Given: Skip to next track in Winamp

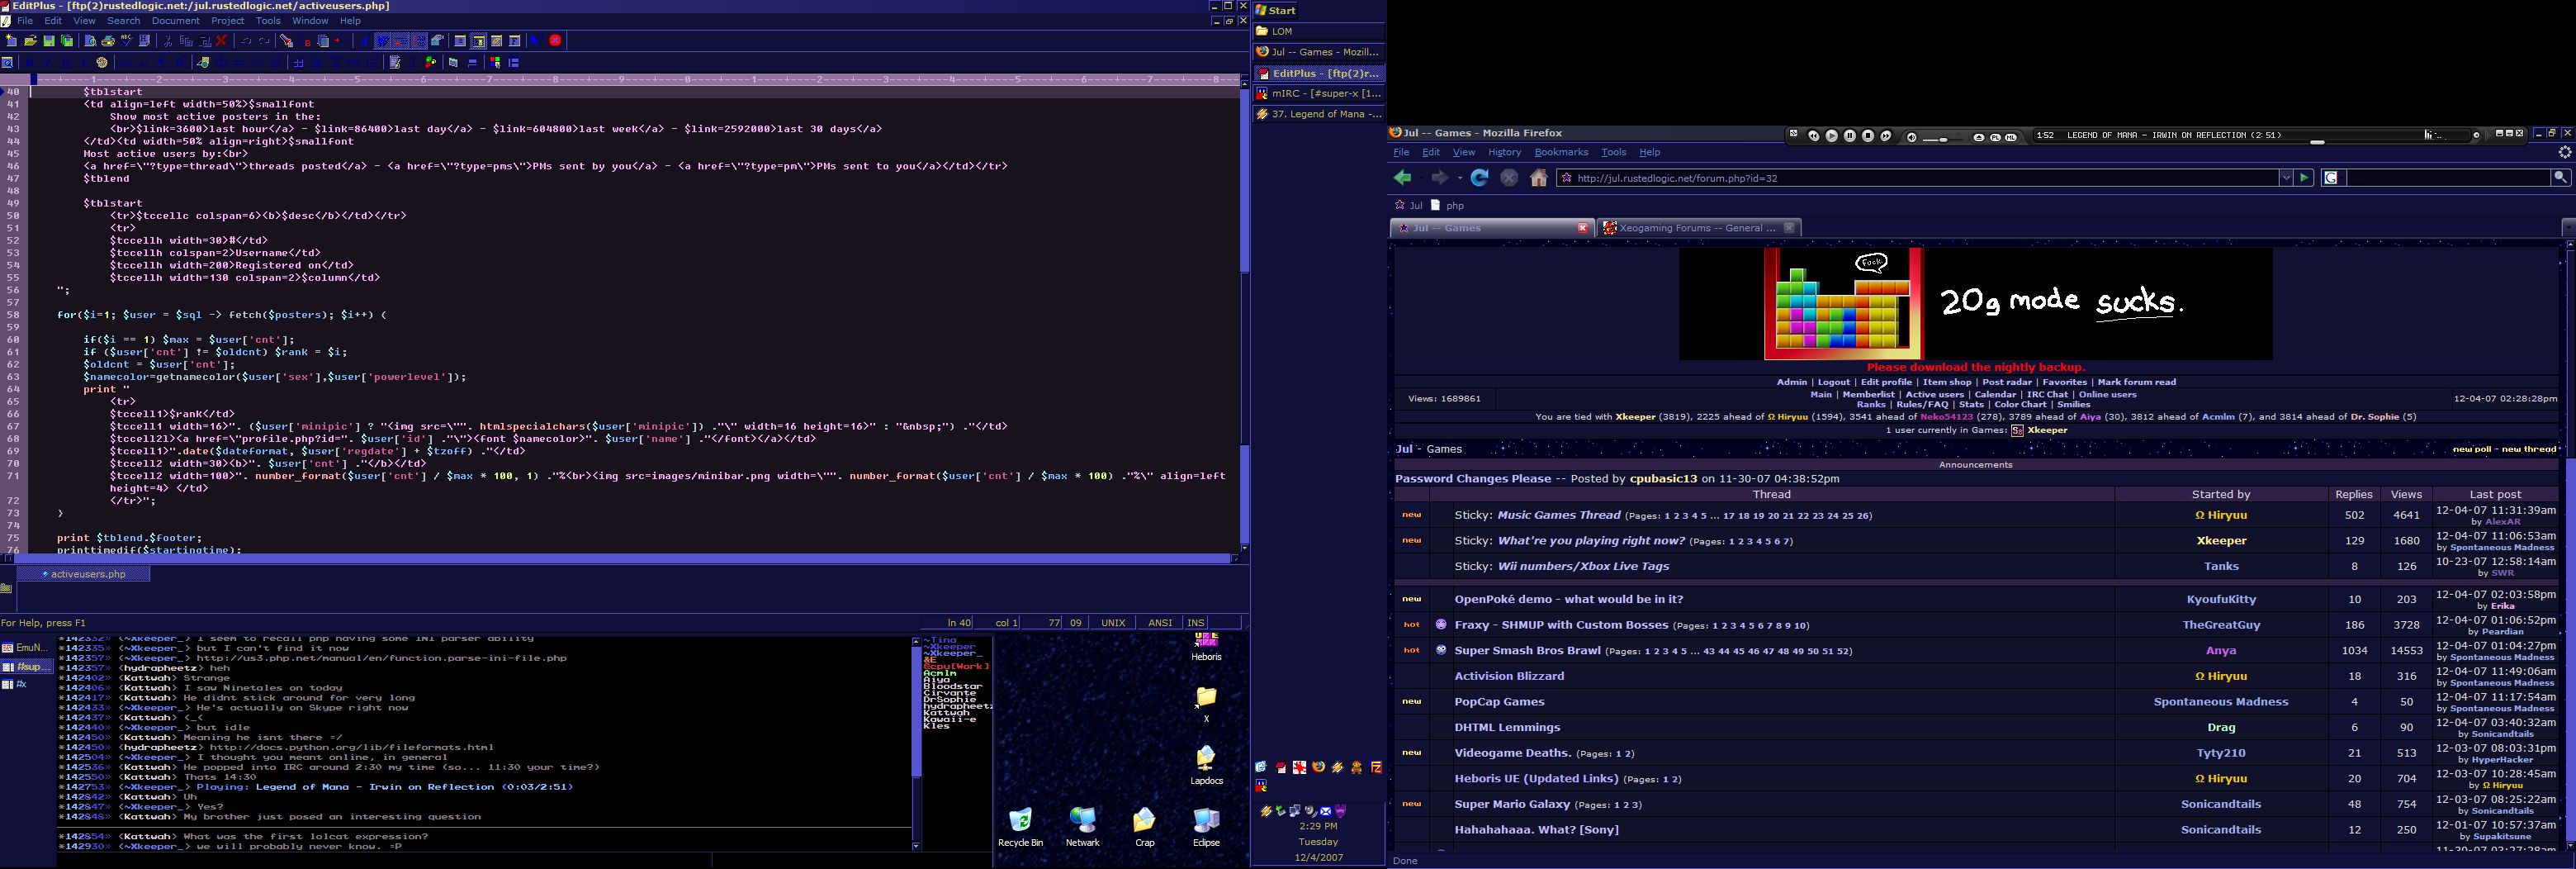Looking at the screenshot, I should coord(1886,136).
